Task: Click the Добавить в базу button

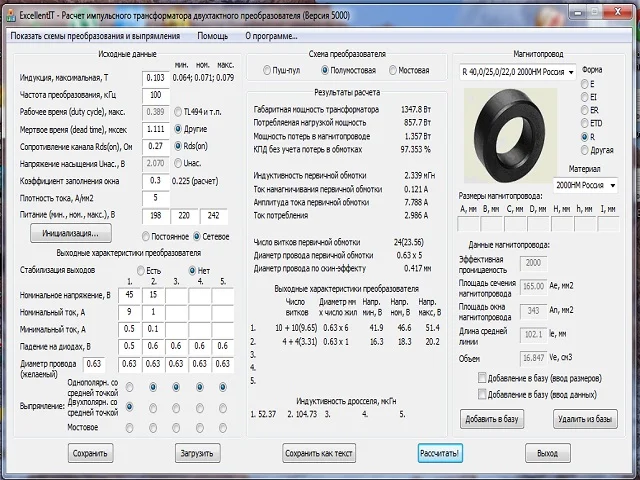Action: tap(490, 419)
